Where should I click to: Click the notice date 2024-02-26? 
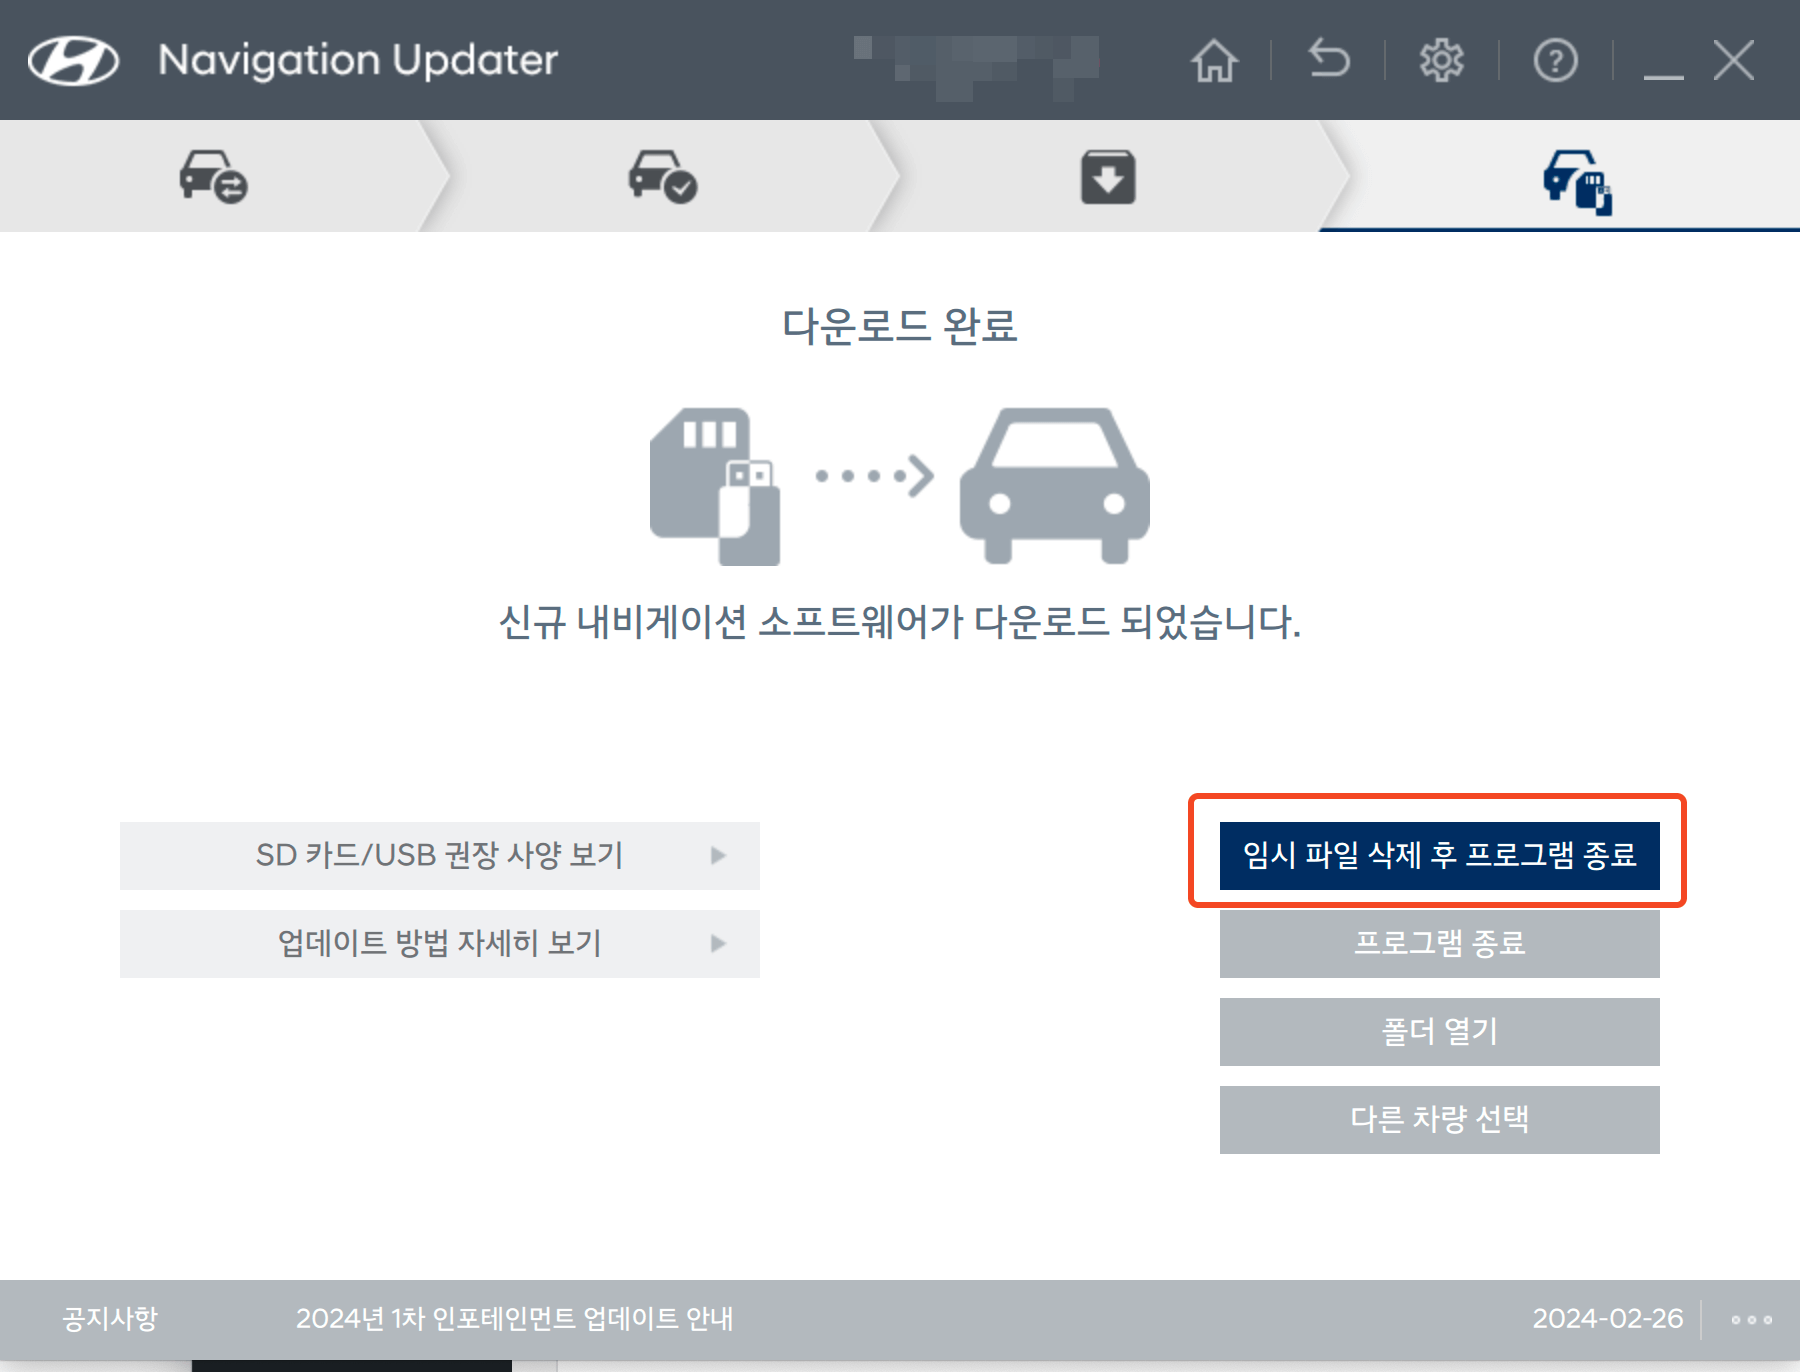1608,1319
